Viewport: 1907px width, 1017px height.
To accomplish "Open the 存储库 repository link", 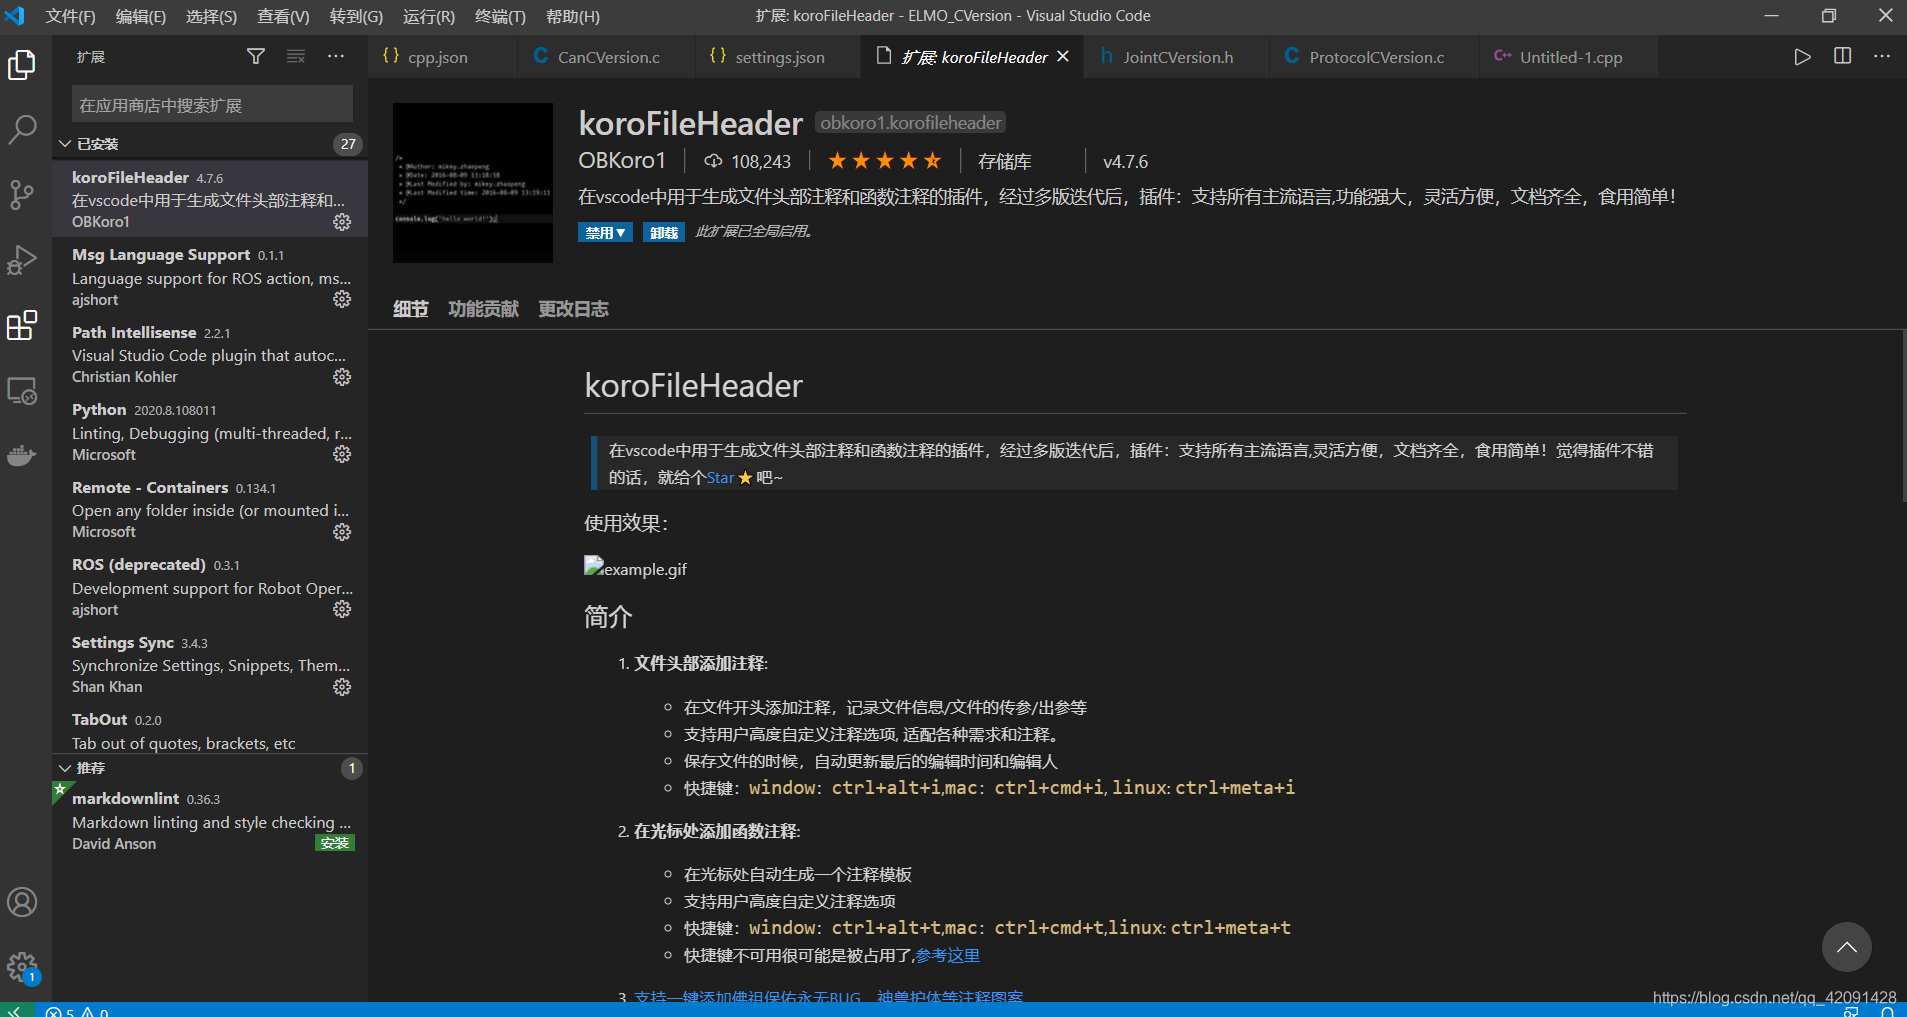I will [1004, 161].
